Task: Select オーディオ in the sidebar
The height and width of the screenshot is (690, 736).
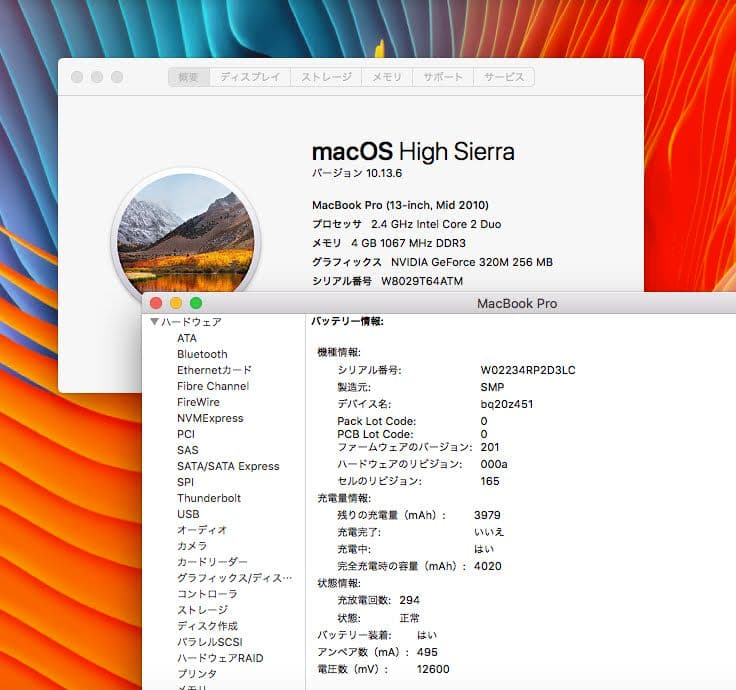Action: 202,530
